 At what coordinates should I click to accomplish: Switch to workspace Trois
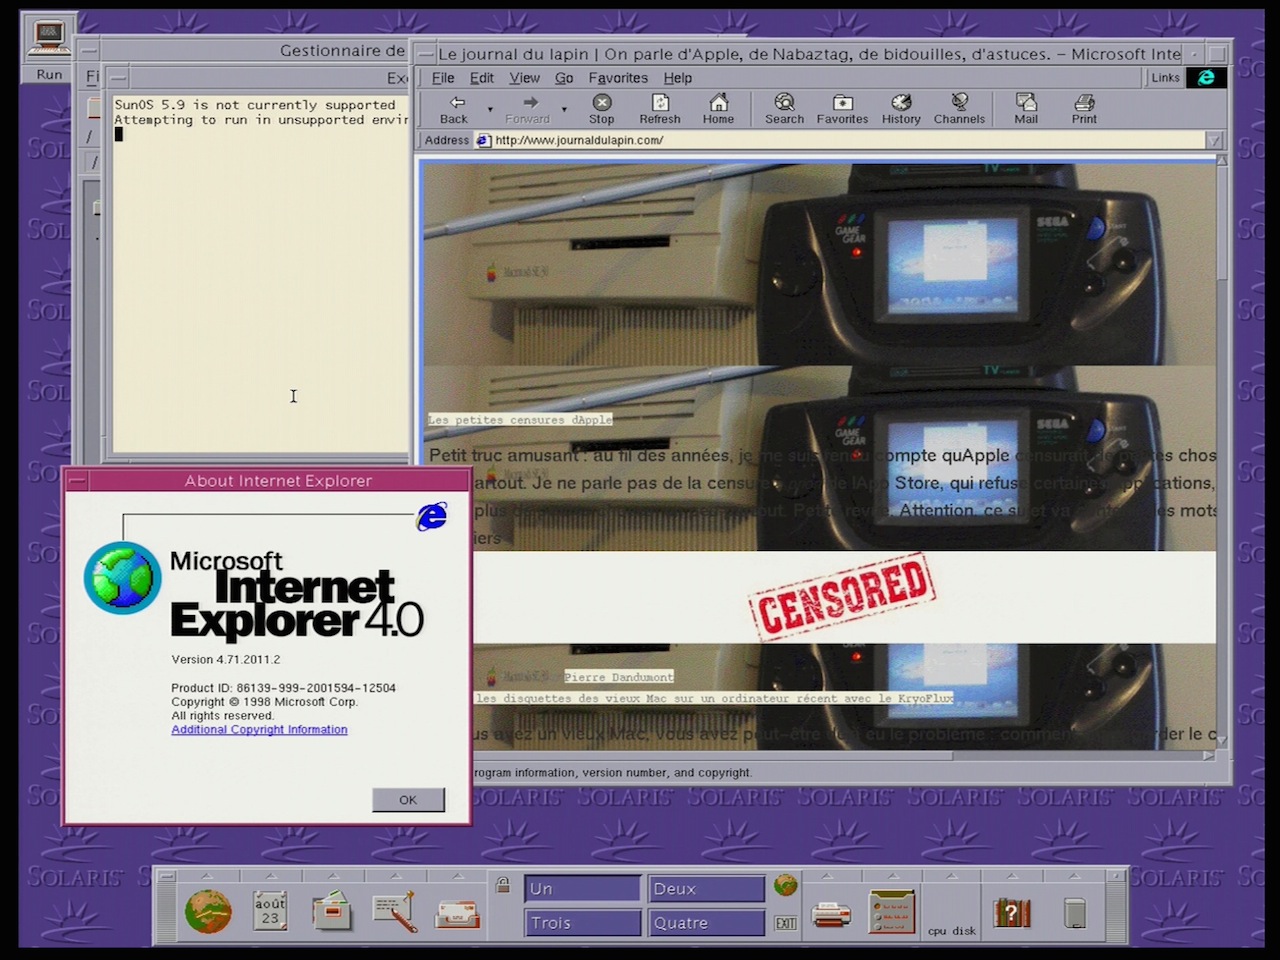coord(583,923)
